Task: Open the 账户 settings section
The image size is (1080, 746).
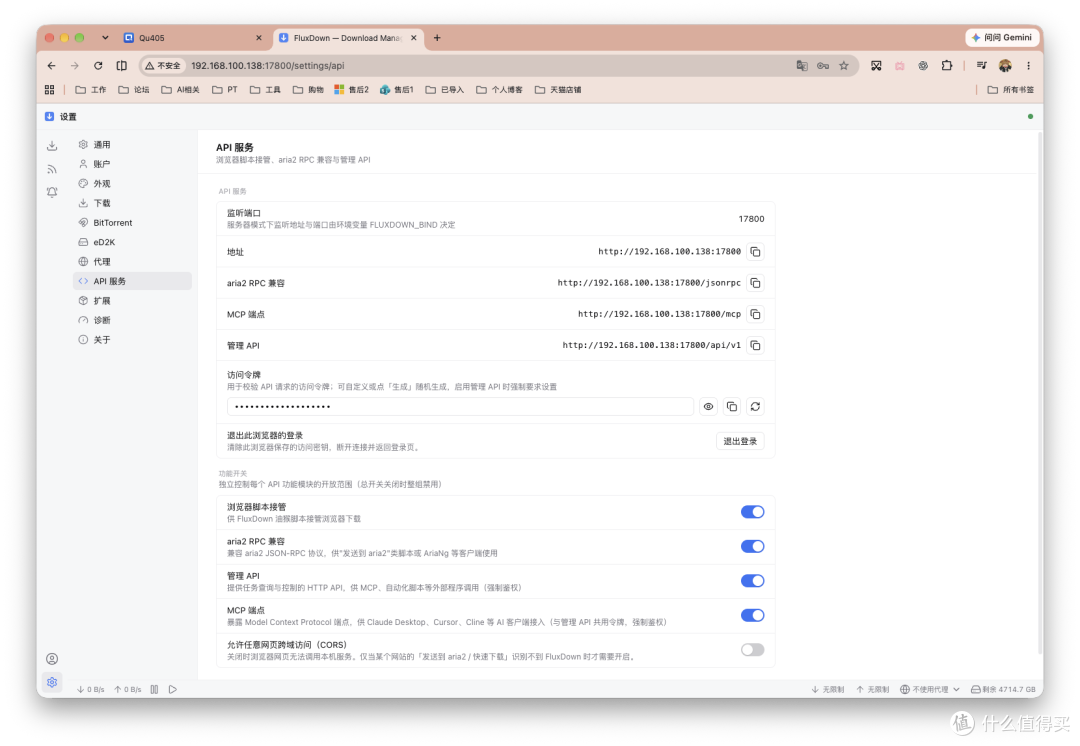Action: click(132, 164)
